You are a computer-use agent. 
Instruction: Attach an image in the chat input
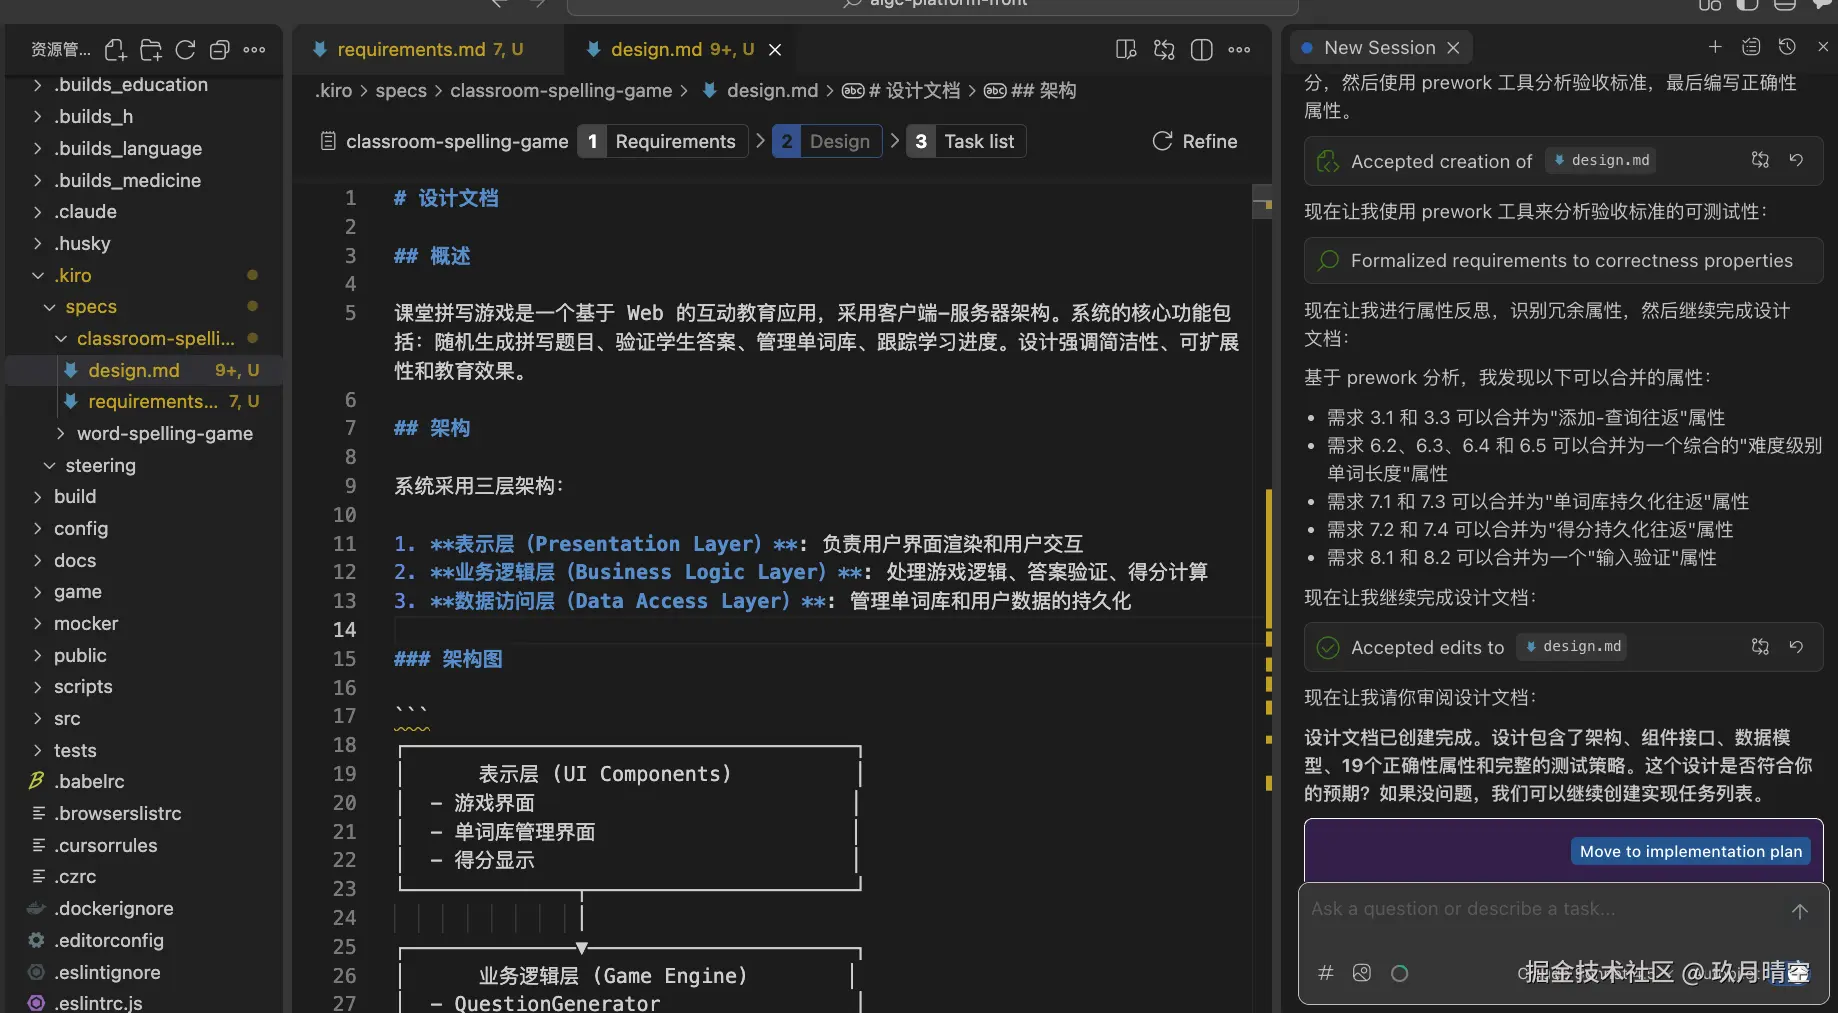coord(1361,973)
